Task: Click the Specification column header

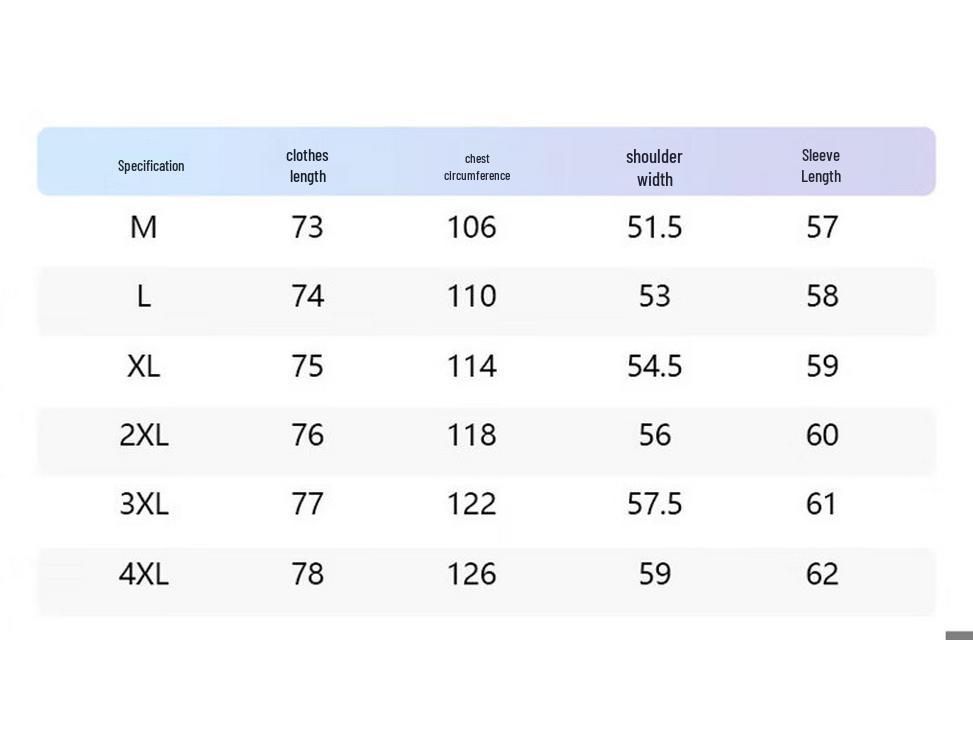Action: [x=151, y=166]
